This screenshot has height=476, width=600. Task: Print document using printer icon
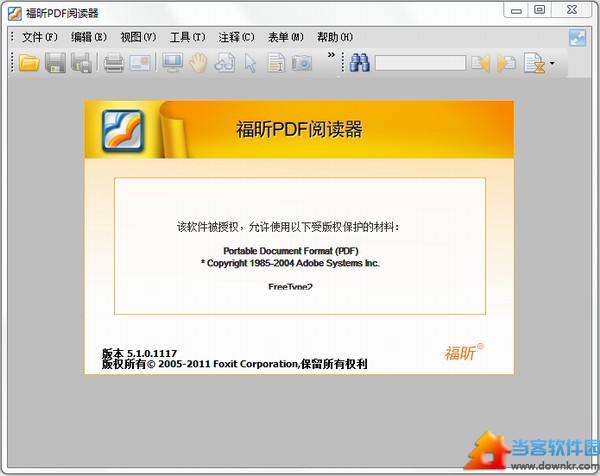114,63
